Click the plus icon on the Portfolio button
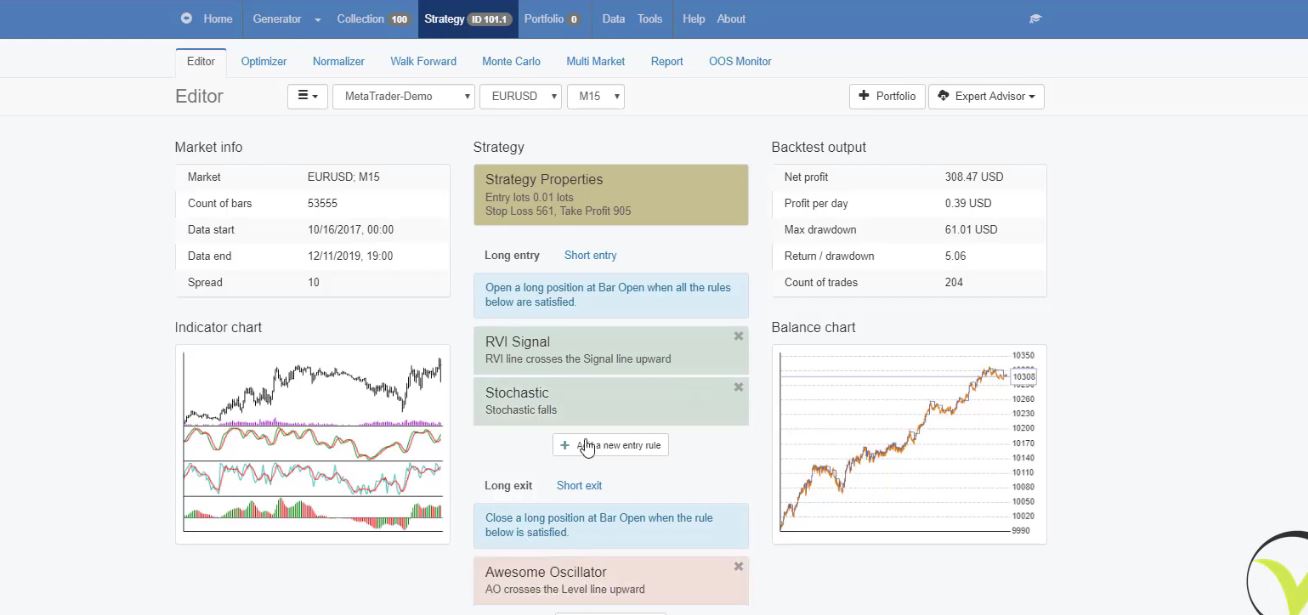 [x=865, y=96]
